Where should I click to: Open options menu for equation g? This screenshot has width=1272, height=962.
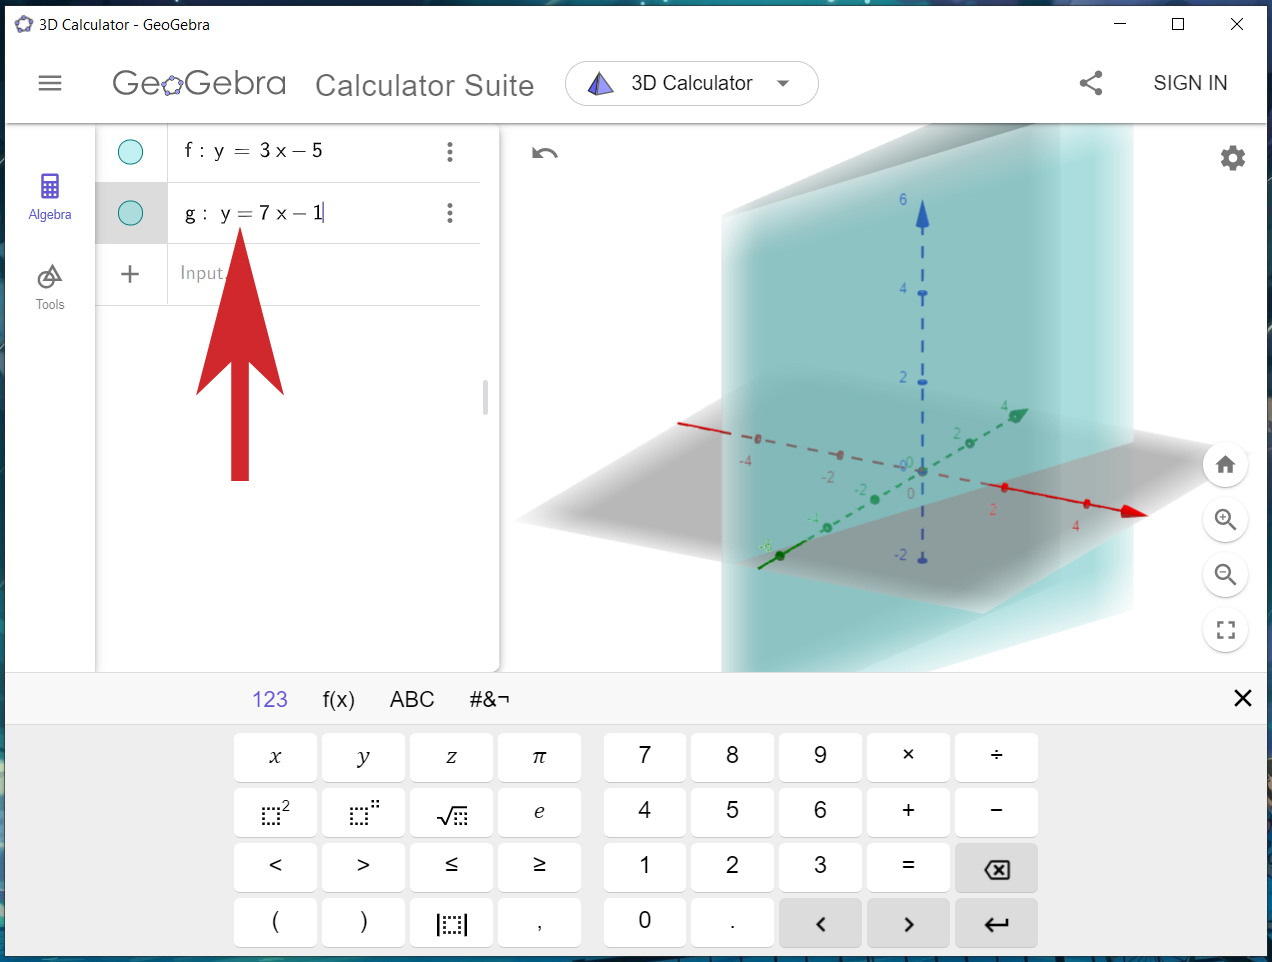point(450,213)
